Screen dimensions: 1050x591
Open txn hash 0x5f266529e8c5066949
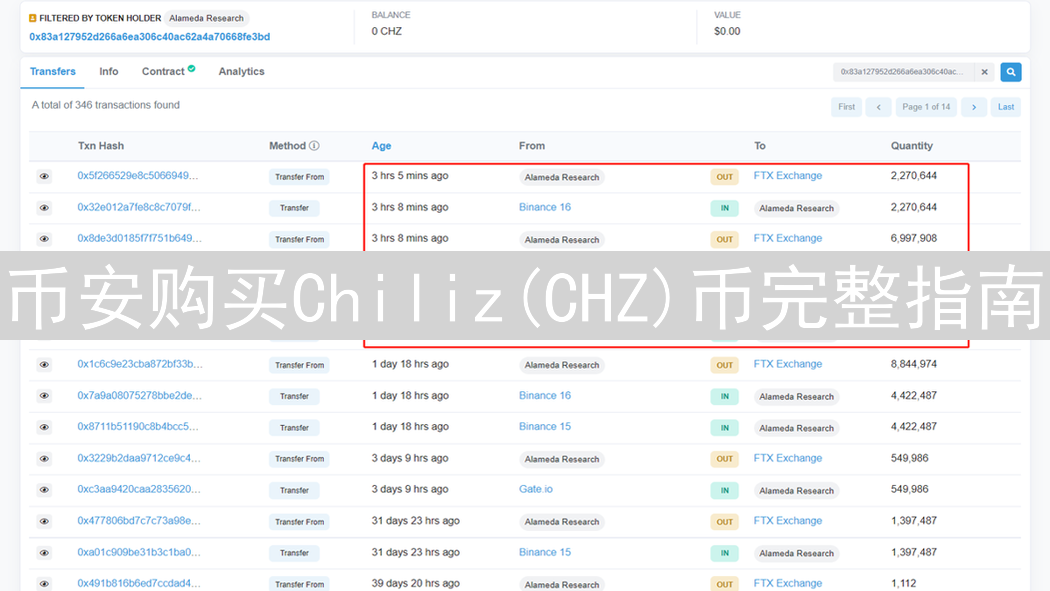pos(137,175)
